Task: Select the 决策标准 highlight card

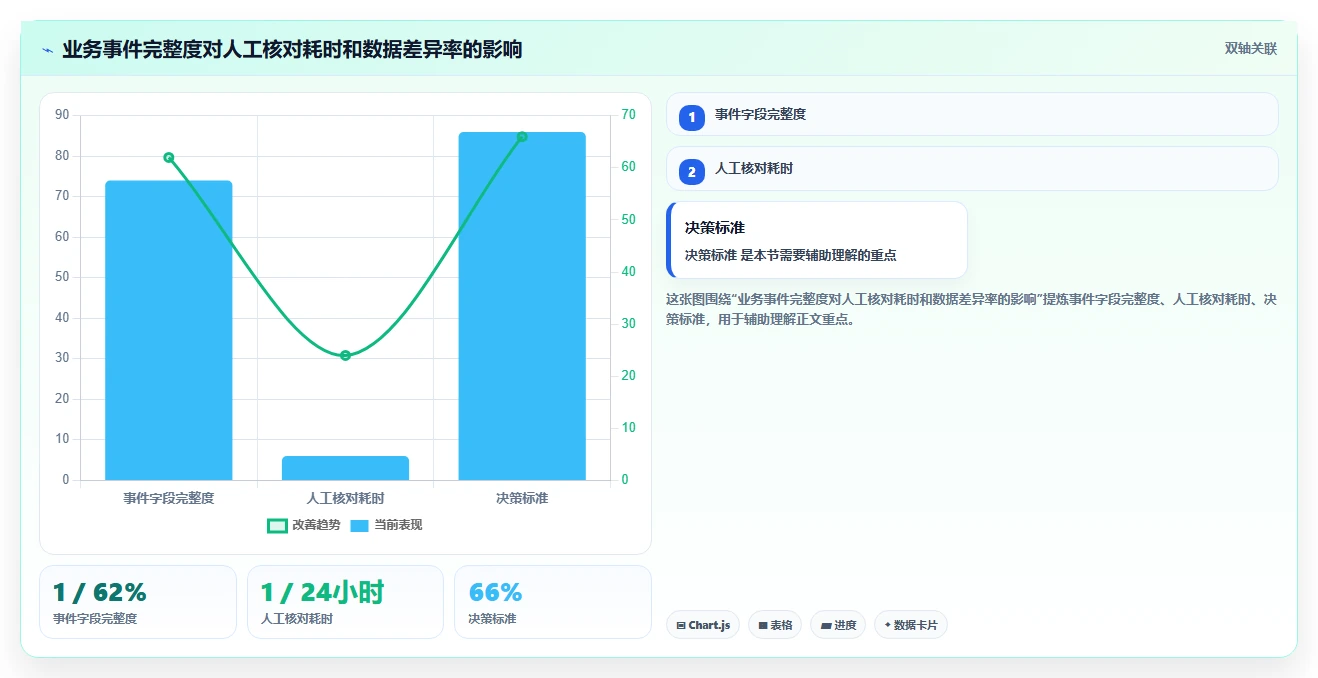Action: 817,240
